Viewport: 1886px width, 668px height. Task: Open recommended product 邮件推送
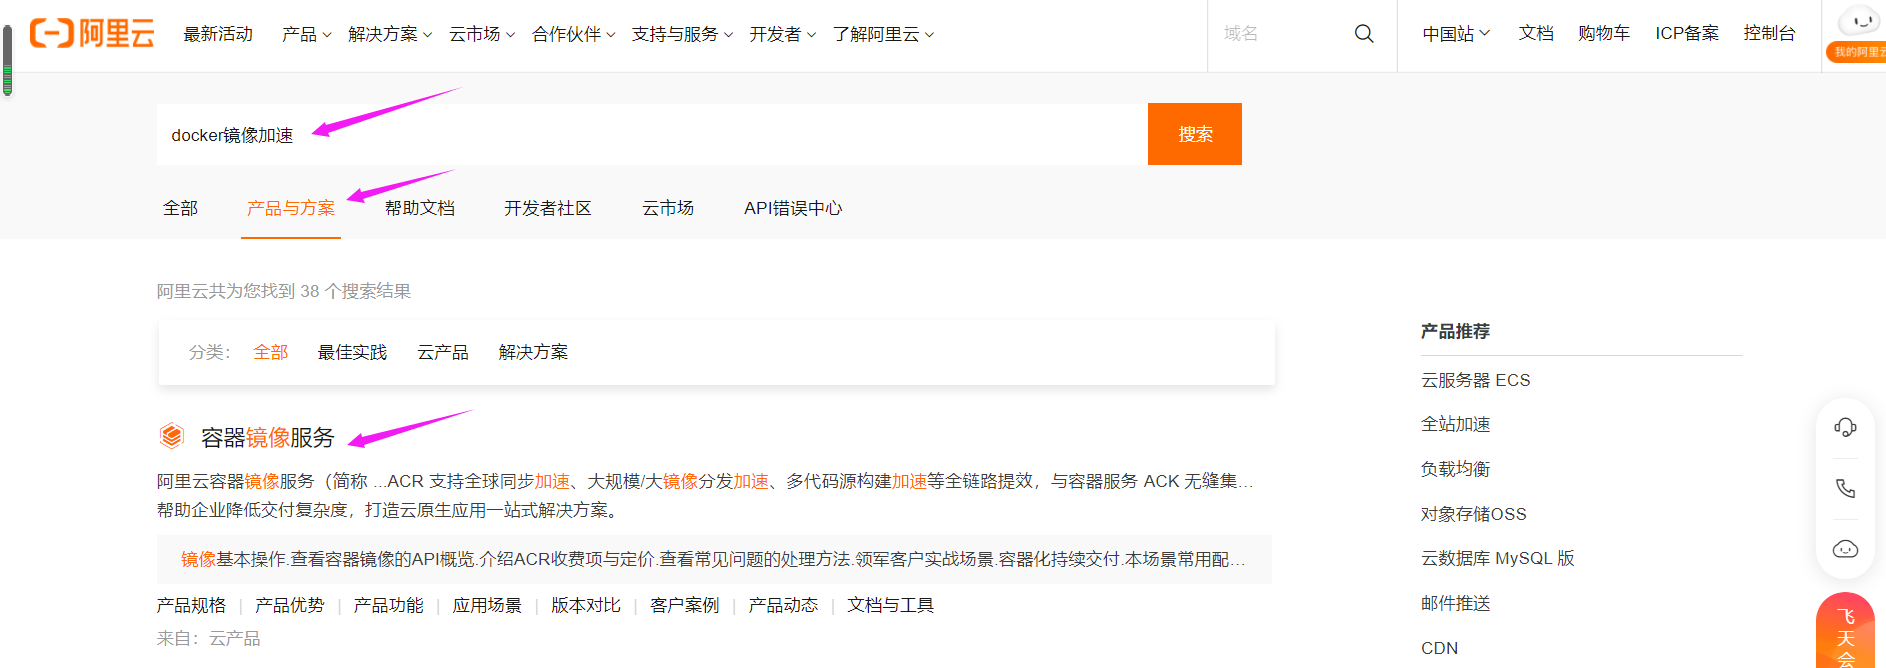coord(1456,603)
